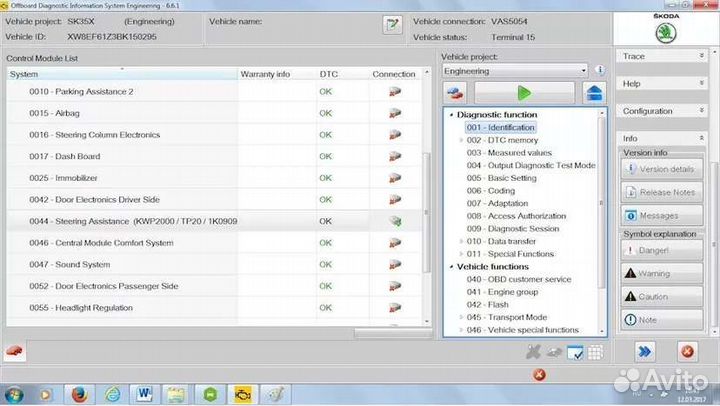Viewport: 720px width, 406px height.
Task: Click connection icon for 0055 Headlight Regulation
Action: (395, 307)
